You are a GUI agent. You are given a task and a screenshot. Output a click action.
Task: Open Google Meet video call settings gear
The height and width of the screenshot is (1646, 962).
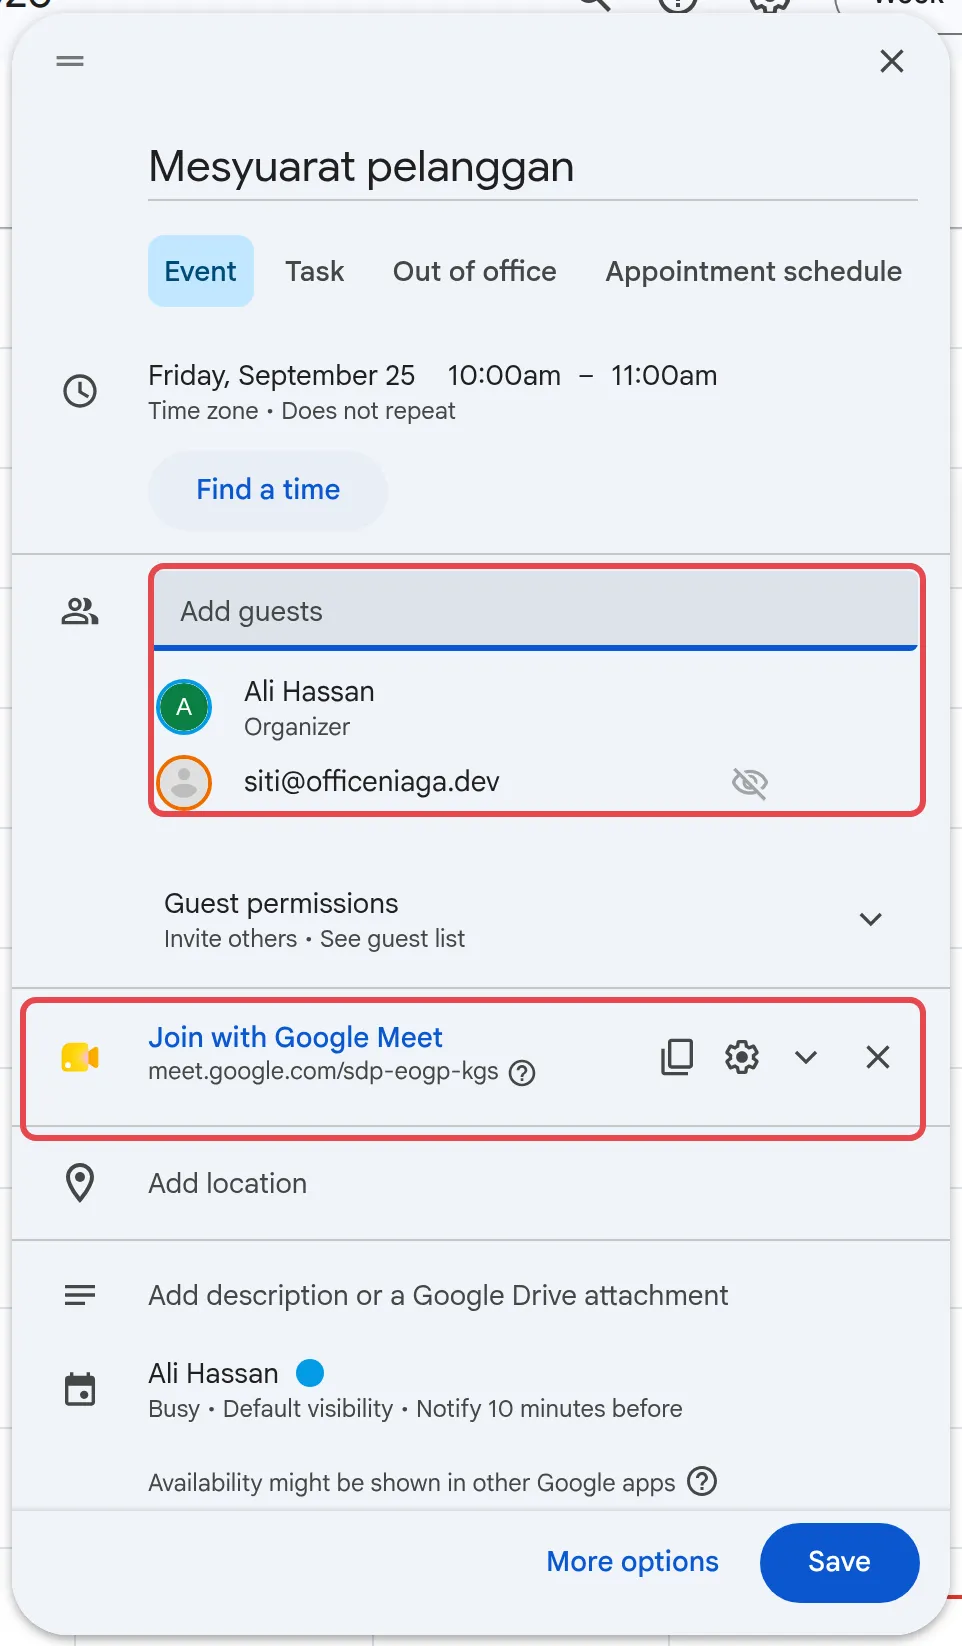point(742,1057)
